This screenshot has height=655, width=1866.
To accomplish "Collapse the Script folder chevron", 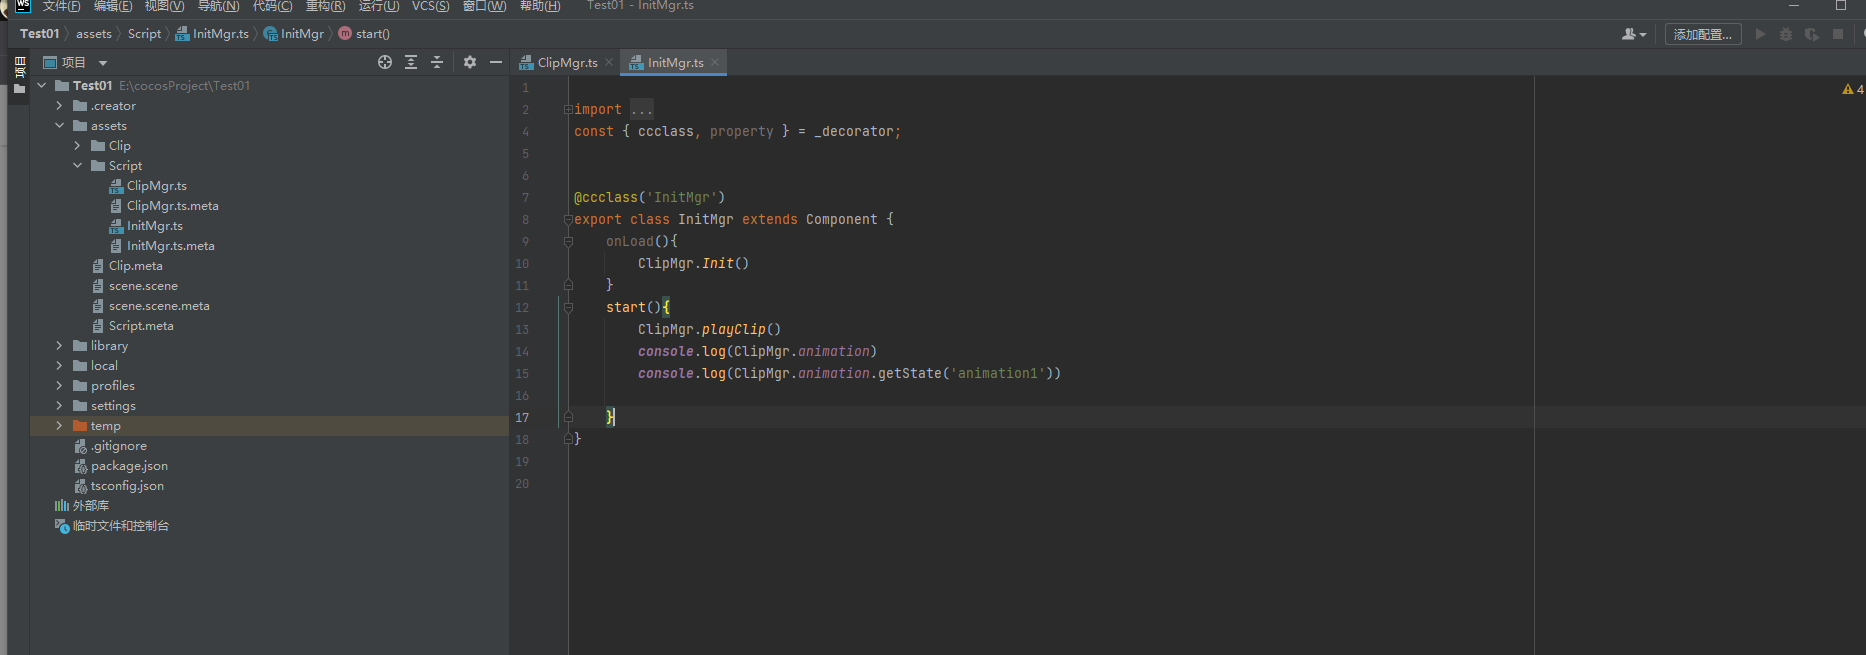I will click(77, 166).
